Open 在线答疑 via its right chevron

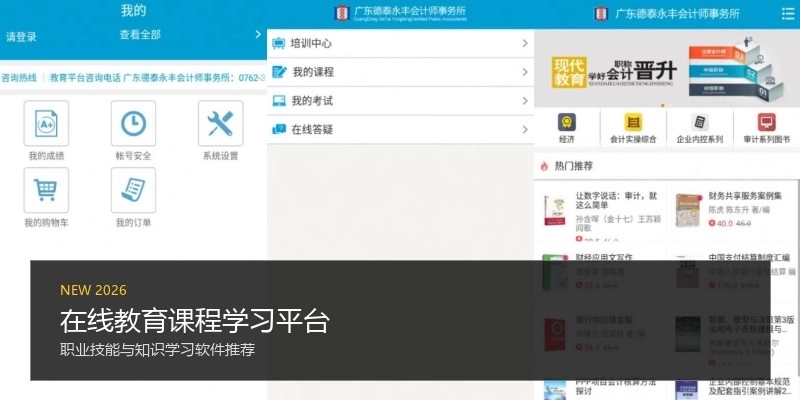[x=524, y=130]
